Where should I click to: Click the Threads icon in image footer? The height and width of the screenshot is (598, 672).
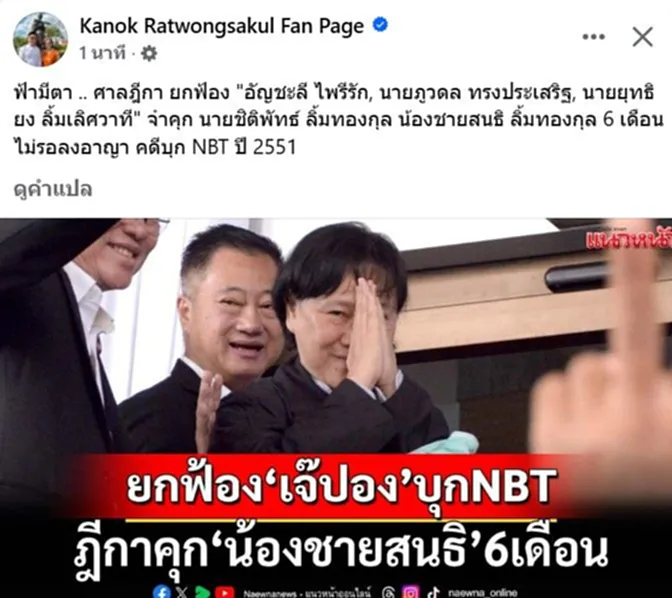pyautogui.click(x=388, y=592)
